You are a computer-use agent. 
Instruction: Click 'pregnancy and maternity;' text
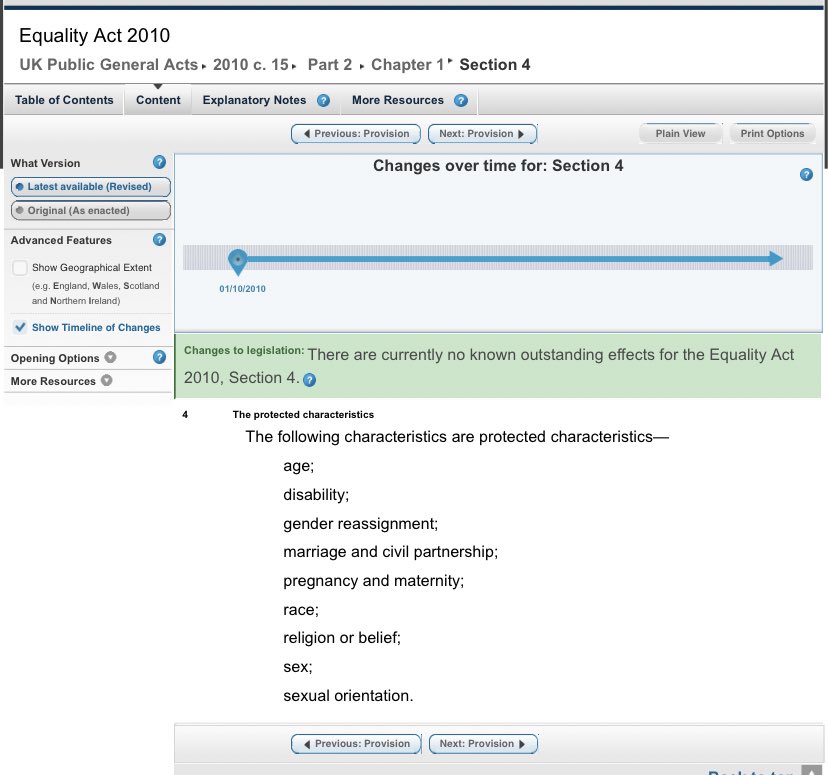pyautogui.click(x=373, y=581)
